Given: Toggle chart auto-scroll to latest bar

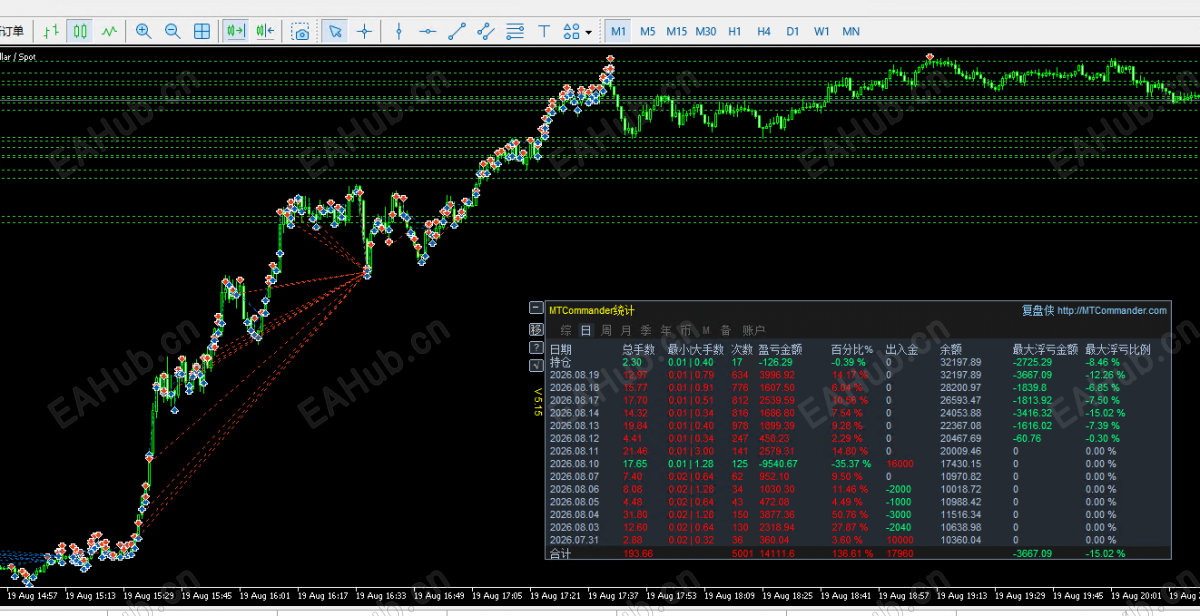Looking at the screenshot, I should 236,31.
